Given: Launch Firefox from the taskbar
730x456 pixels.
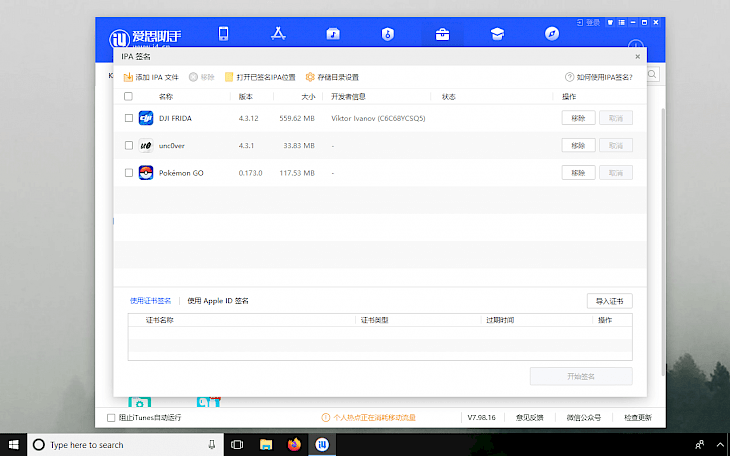Looking at the screenshot, I should click(294, 444).
